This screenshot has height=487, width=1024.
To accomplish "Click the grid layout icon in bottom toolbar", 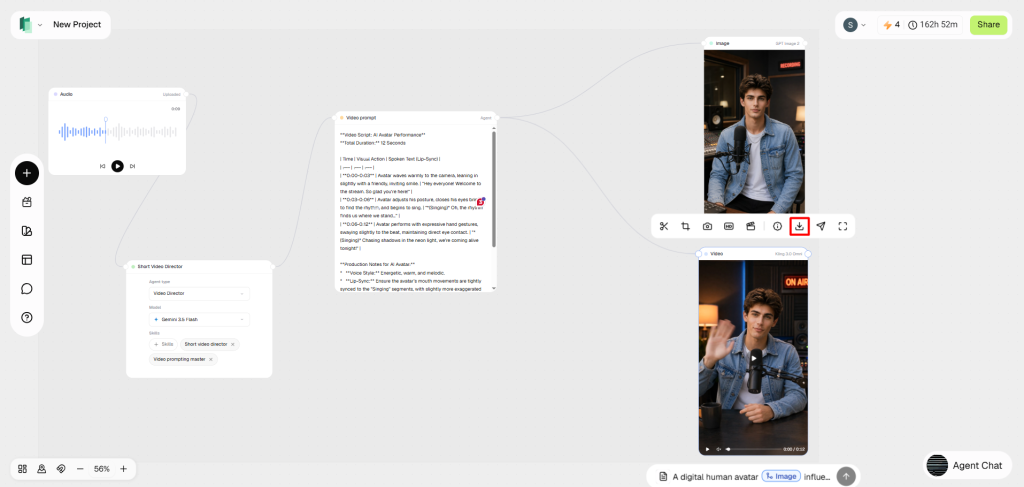I will pos(22,469).
